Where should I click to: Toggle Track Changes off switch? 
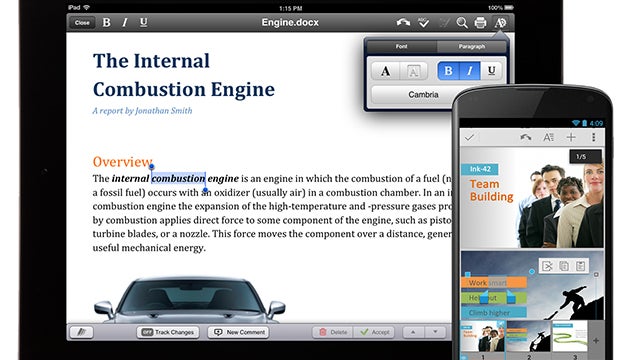pyautogui.click(x=168, y=332)
